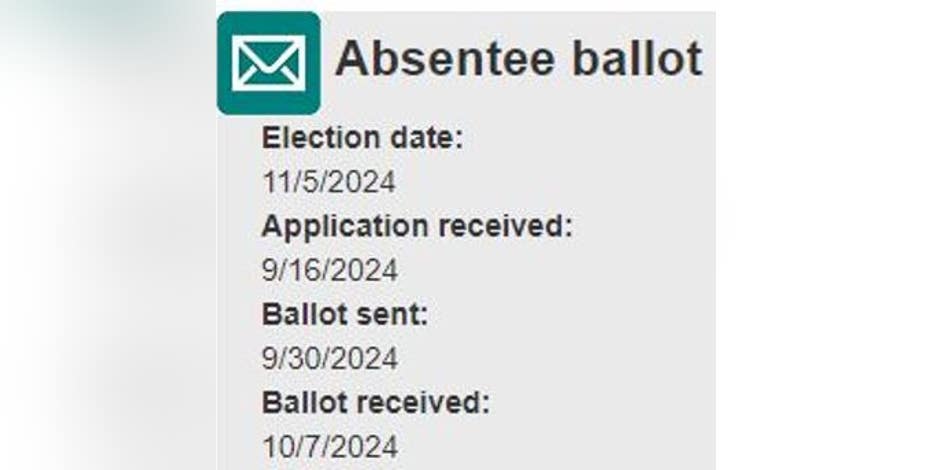Select the "Ballot sent:" label
The width and height of the screenshot is (932, 470).
pos(344,314)
